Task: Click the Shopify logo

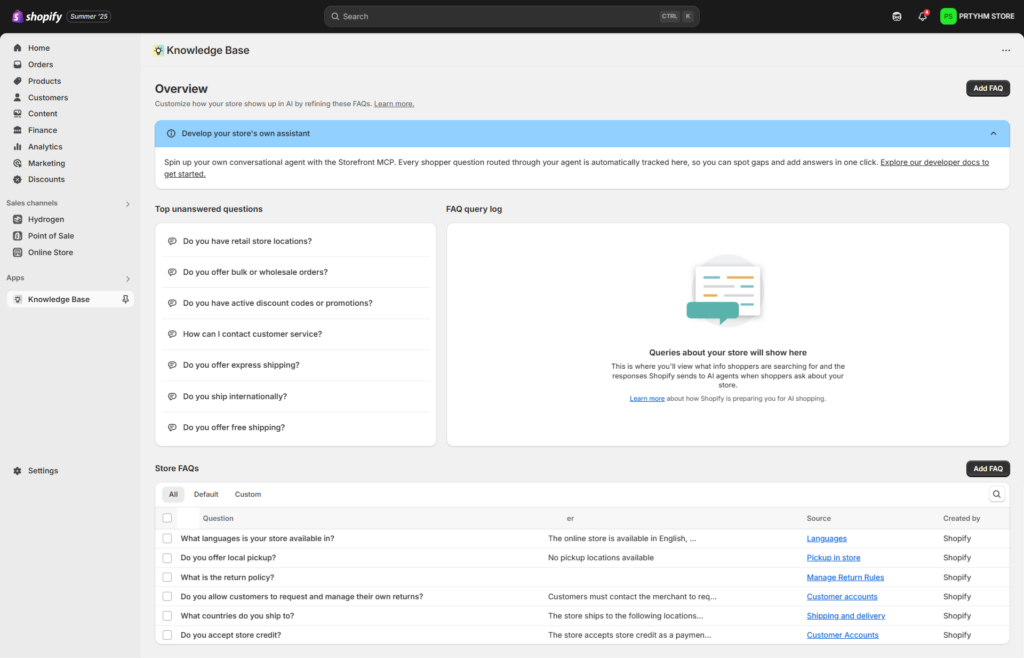Action: click(x=37, y=16)
